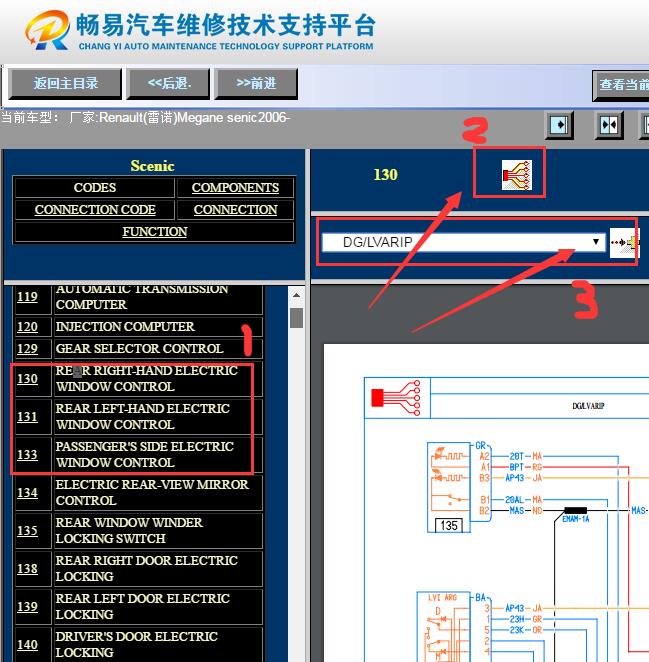
Task: Open code 133 link
Action: [27, 455]
